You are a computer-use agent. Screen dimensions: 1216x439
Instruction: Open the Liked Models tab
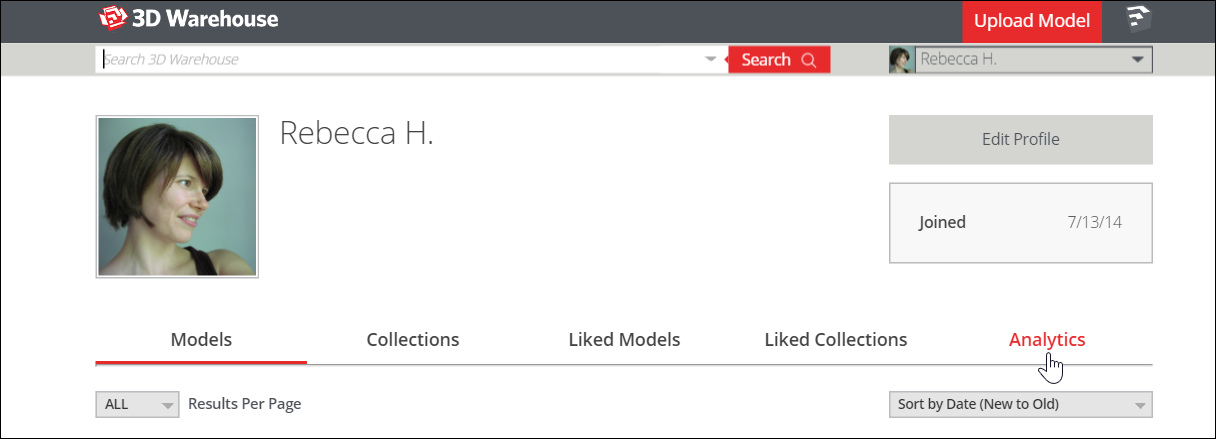click(624, 340)
